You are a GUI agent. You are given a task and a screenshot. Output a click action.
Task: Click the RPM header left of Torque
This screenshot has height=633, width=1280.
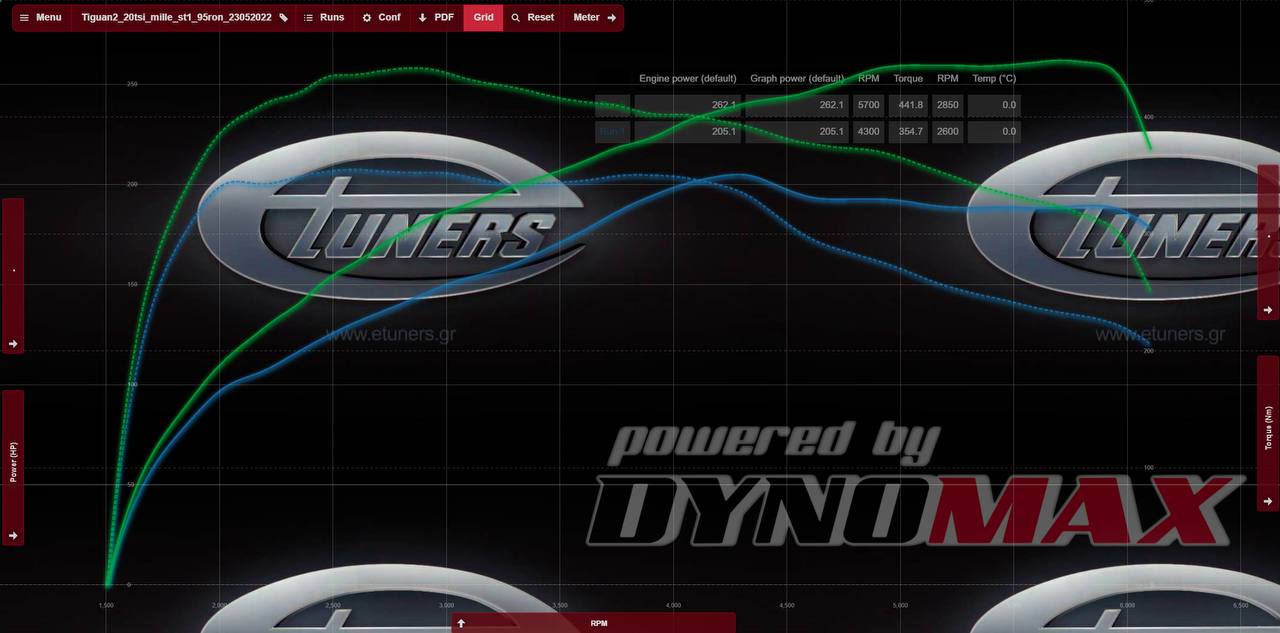869,78
